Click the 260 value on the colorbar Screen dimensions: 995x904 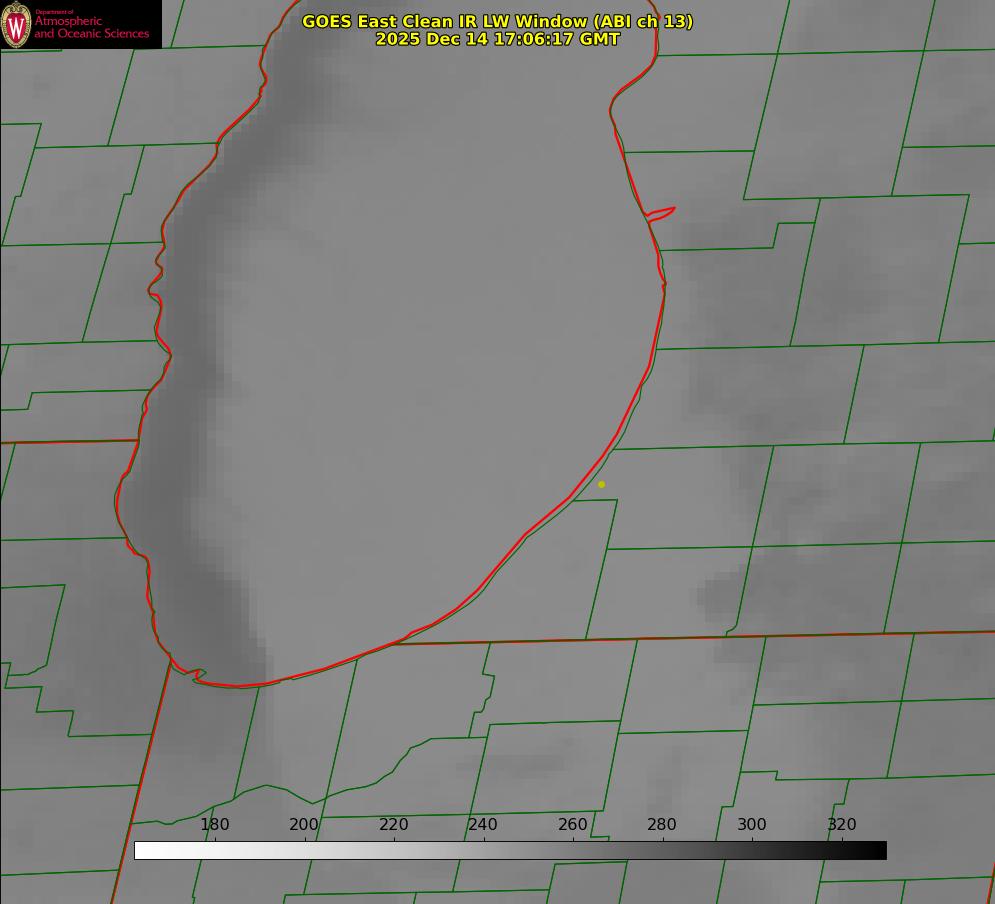click(x=573, y=824)
